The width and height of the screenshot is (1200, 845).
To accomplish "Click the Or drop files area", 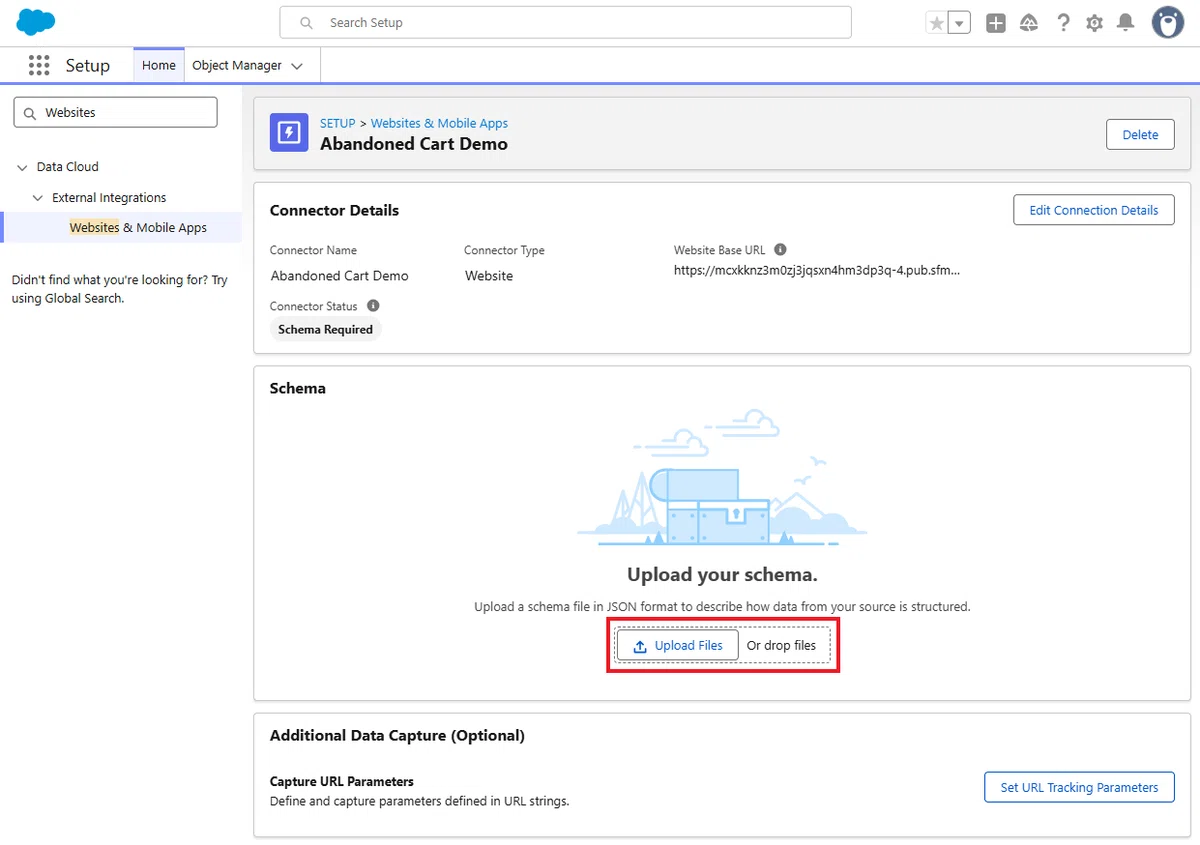I will pos(781,646).
